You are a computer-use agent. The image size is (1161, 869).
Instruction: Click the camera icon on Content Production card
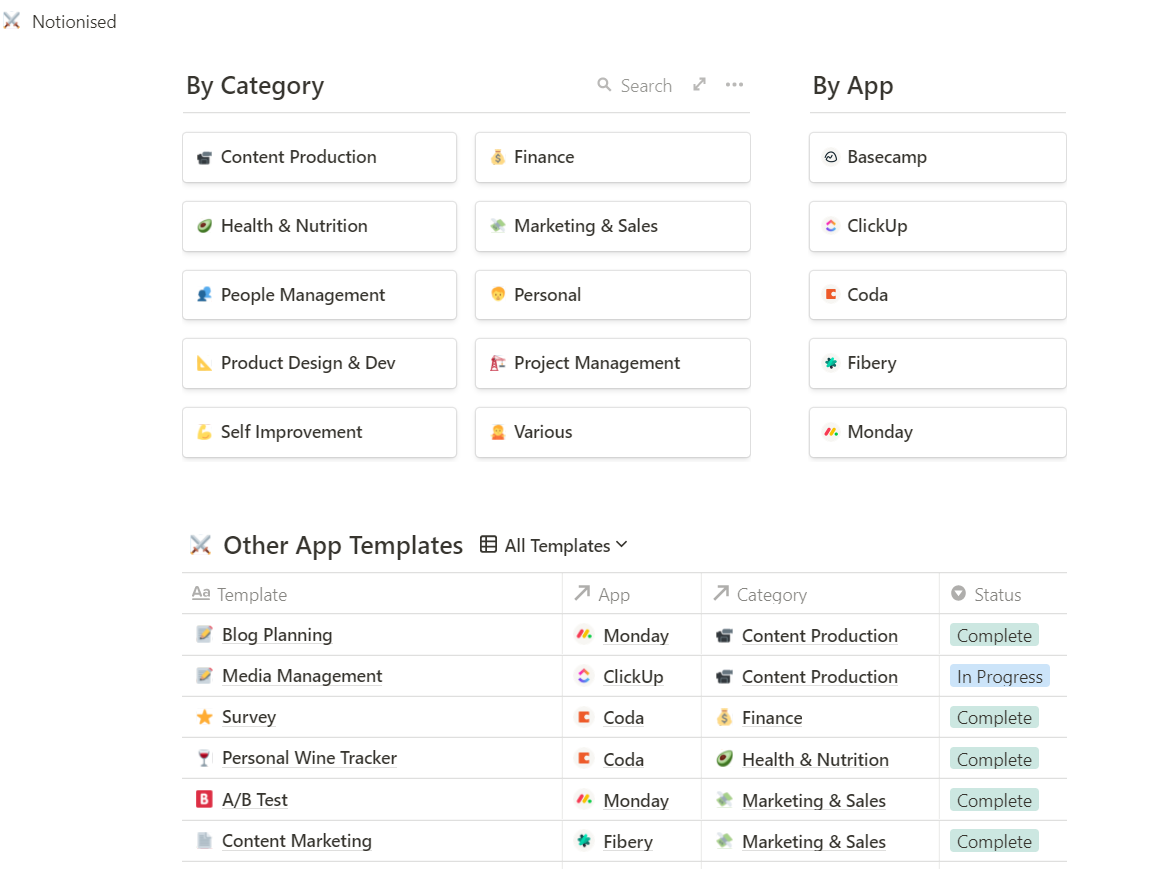tap(204, 157)
